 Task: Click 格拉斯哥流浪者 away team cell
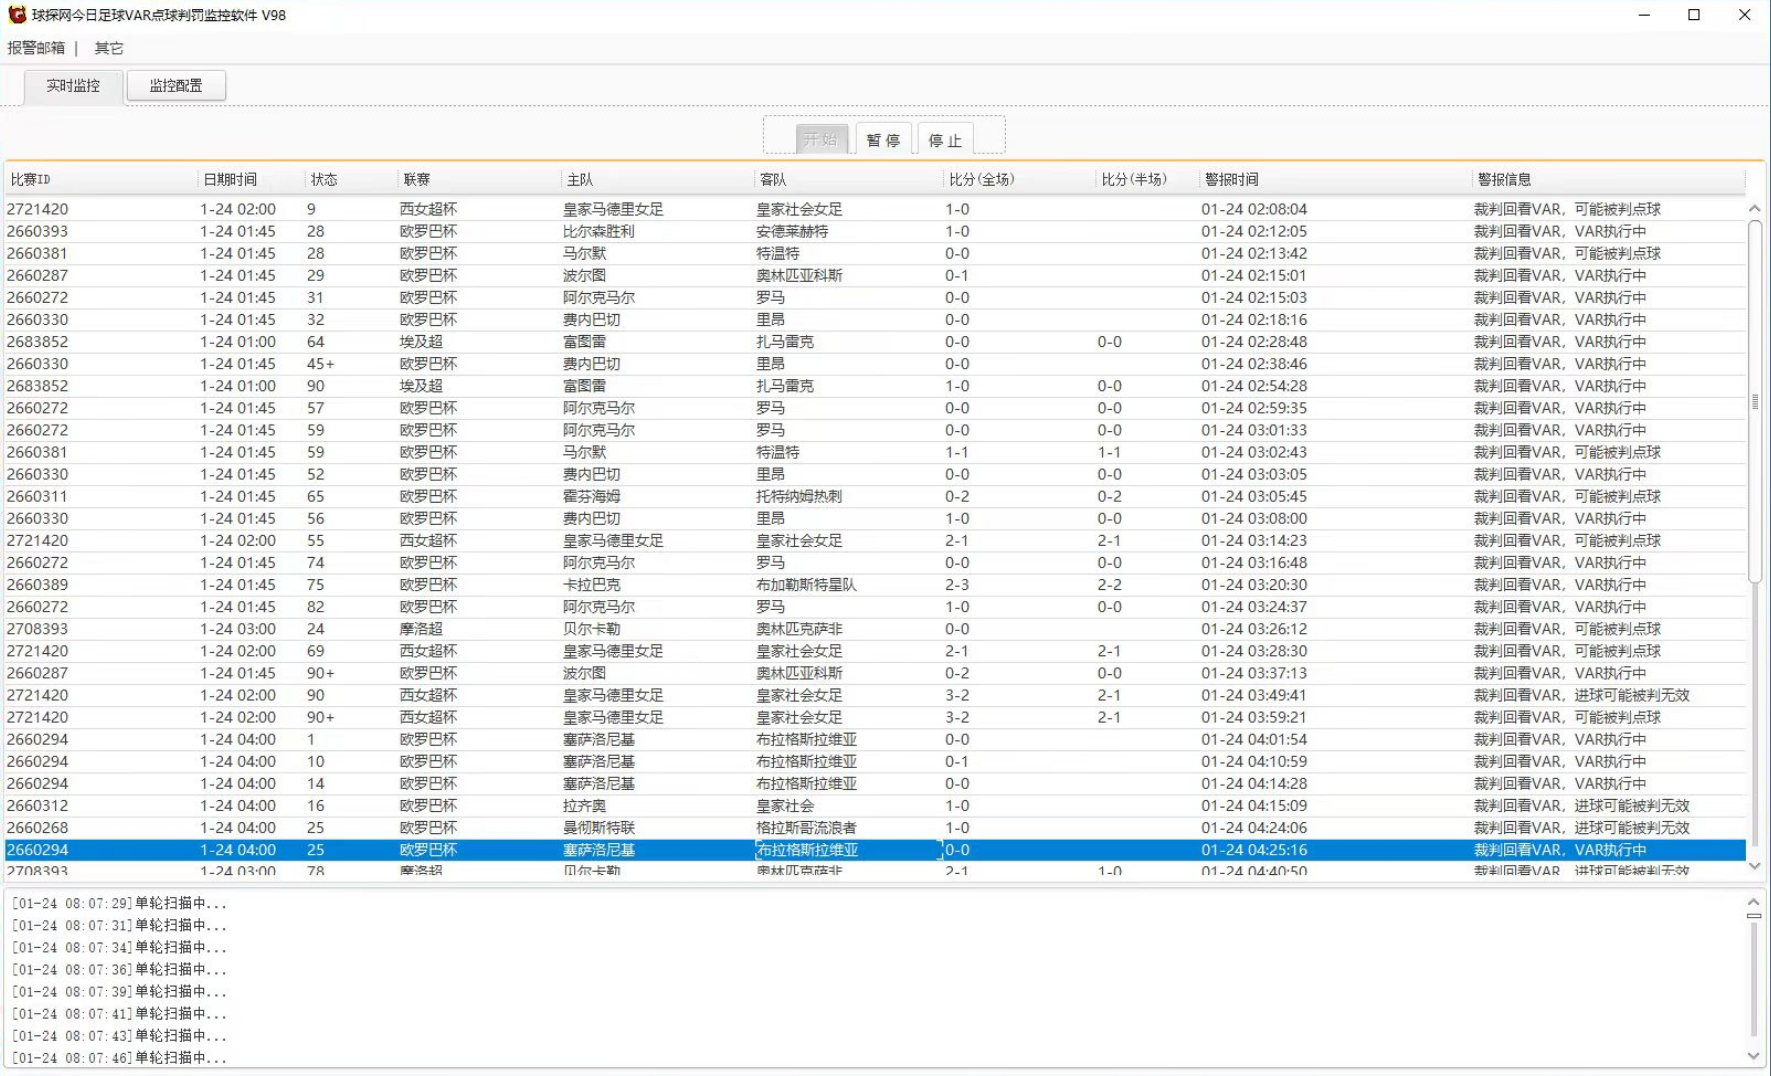click(x=806, y=828)
